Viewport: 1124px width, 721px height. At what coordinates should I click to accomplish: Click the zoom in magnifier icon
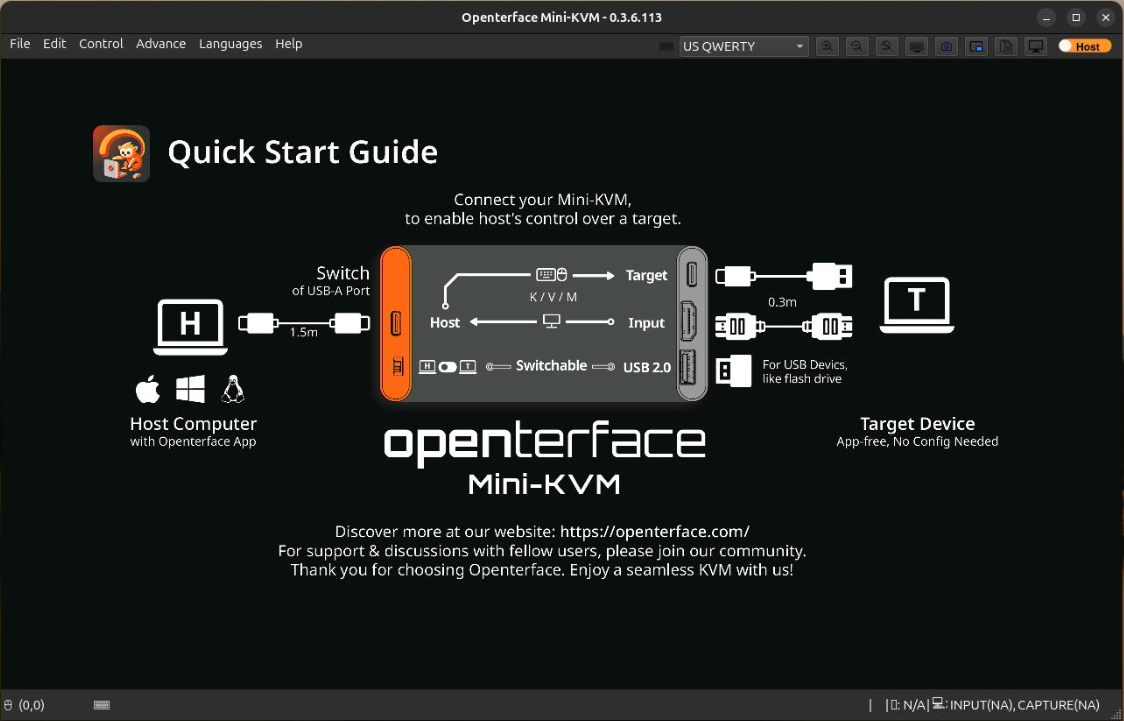click(x=827, y=46)
